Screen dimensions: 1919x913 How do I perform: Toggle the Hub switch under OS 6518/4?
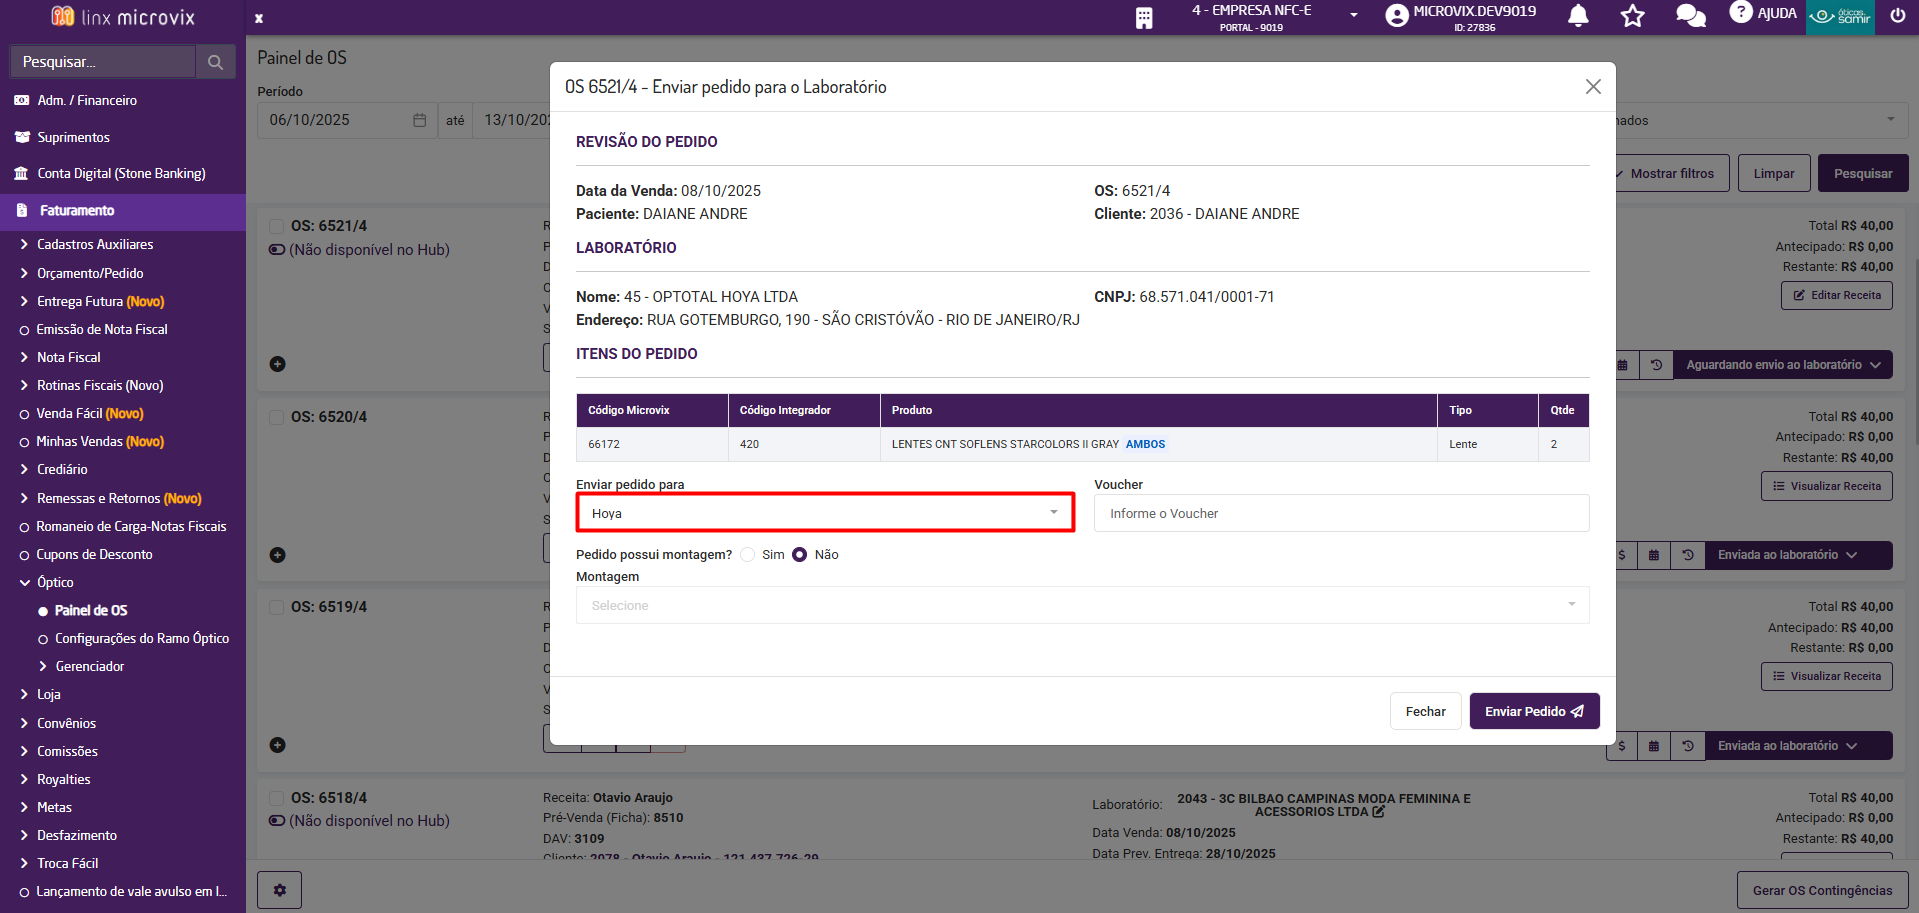click(x=277, y=821)
